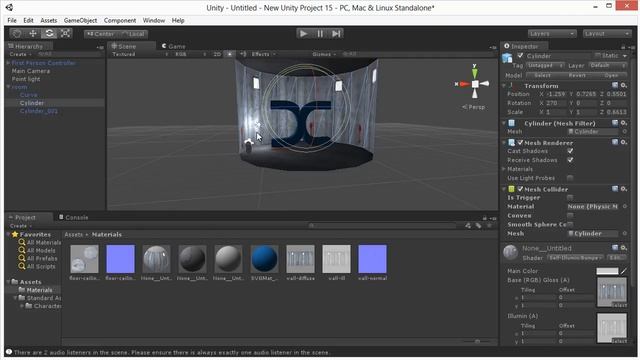
Task: Open Transform component gear menu
Action: pos(624,85)
